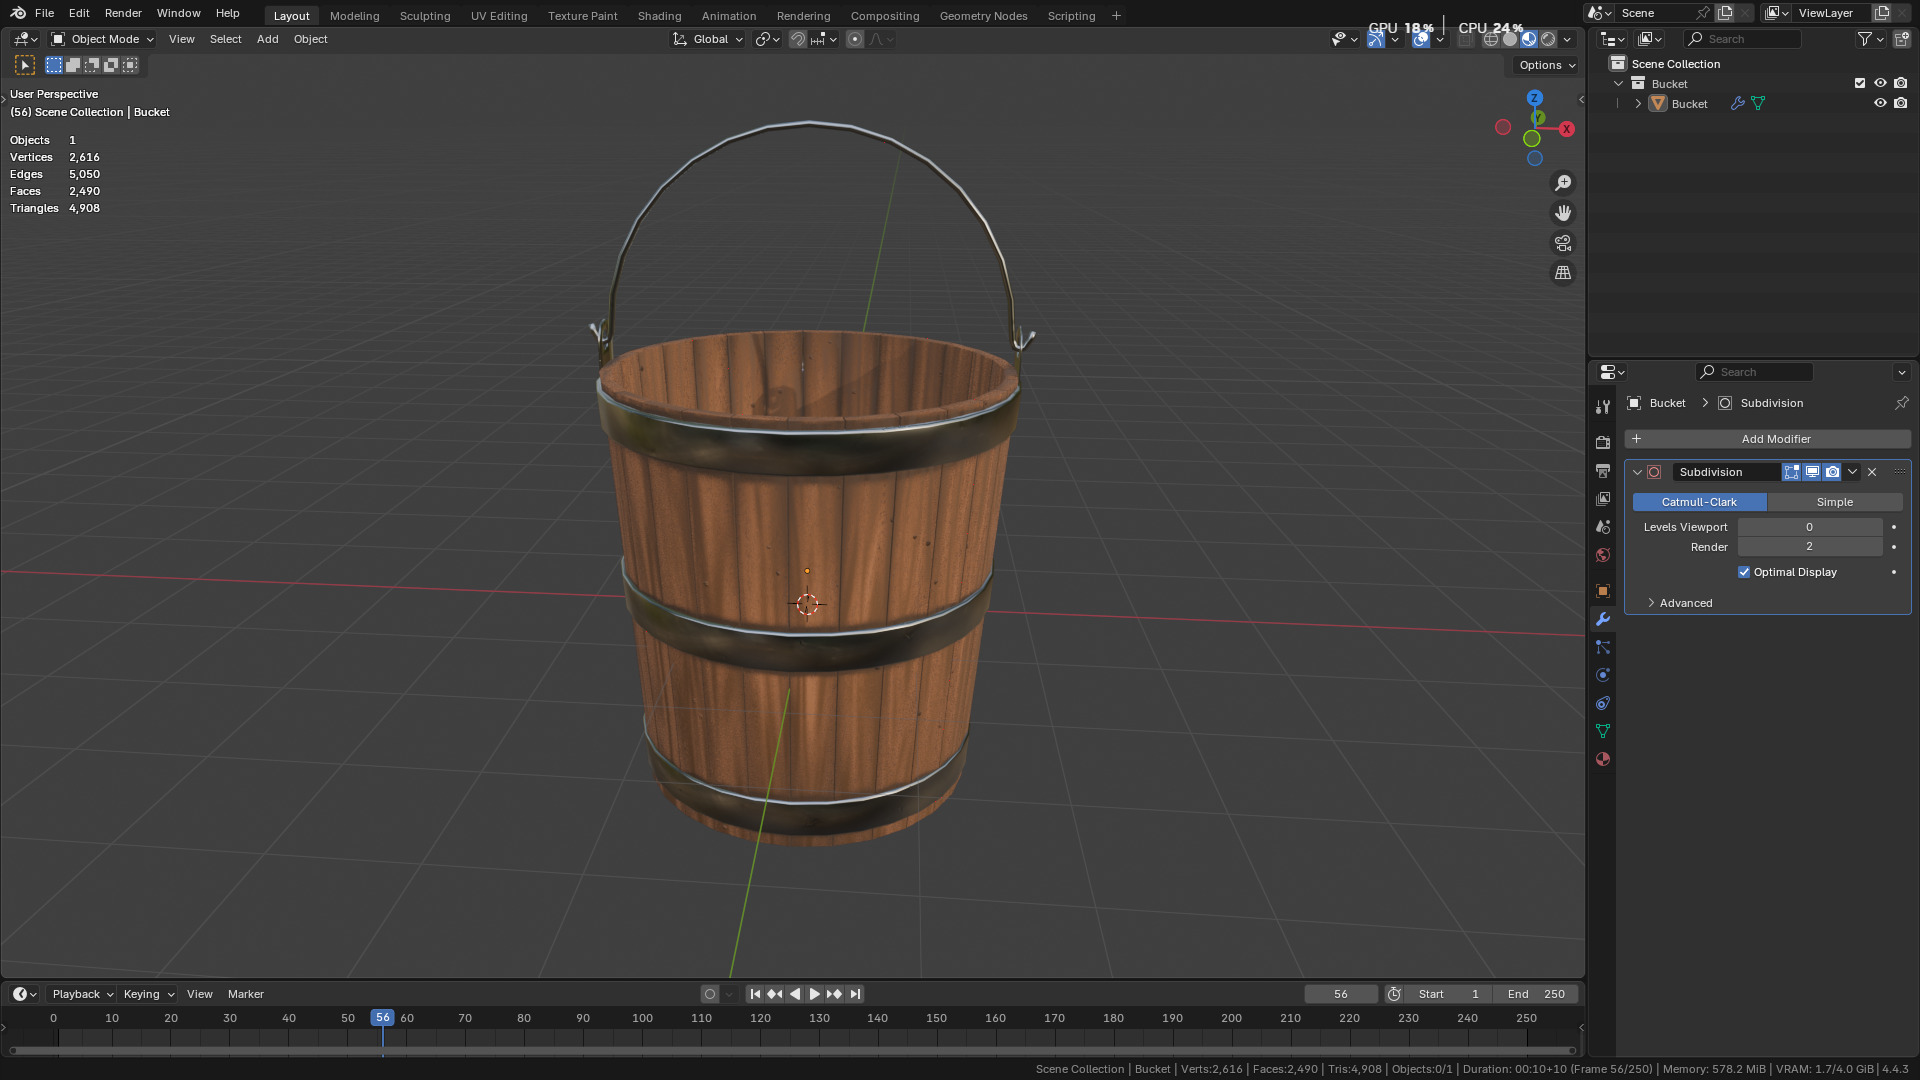The image size is (1920, 1080).
Task: Click the Blender logo menu icon
Action: point(18,13)
